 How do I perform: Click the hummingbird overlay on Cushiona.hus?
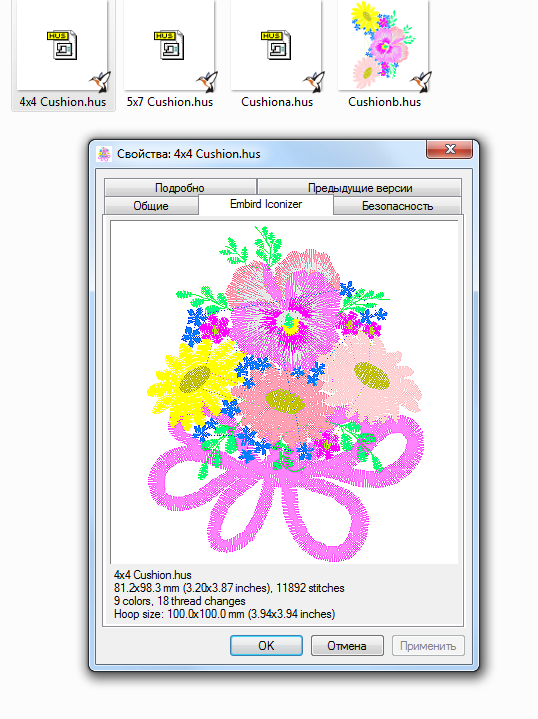[x=315, y=81]
